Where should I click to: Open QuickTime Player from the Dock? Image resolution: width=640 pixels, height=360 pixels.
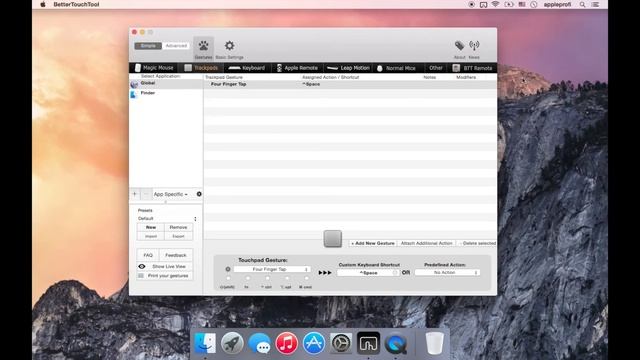click(x=396, y=342)
